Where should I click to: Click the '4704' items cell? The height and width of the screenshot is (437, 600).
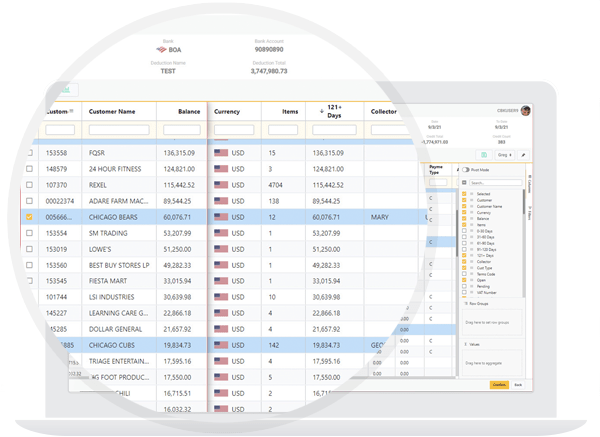tap(276, 185)
